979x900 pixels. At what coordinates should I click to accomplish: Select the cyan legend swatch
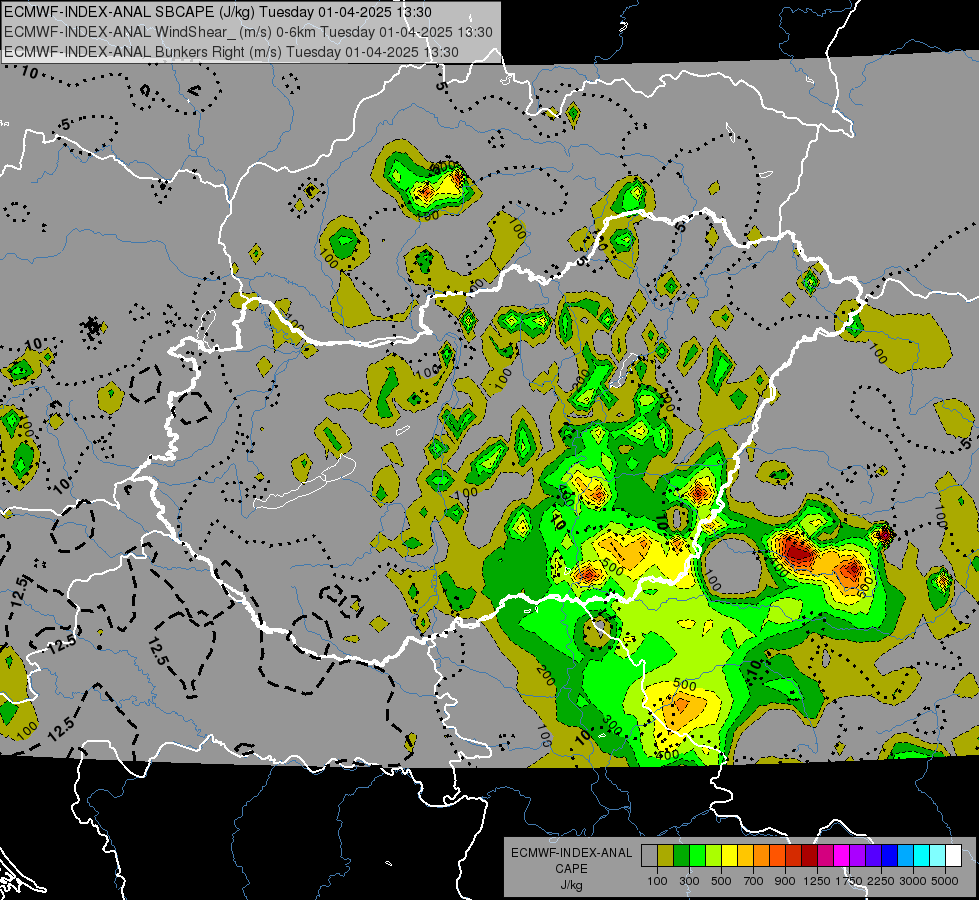click(921, 856)
